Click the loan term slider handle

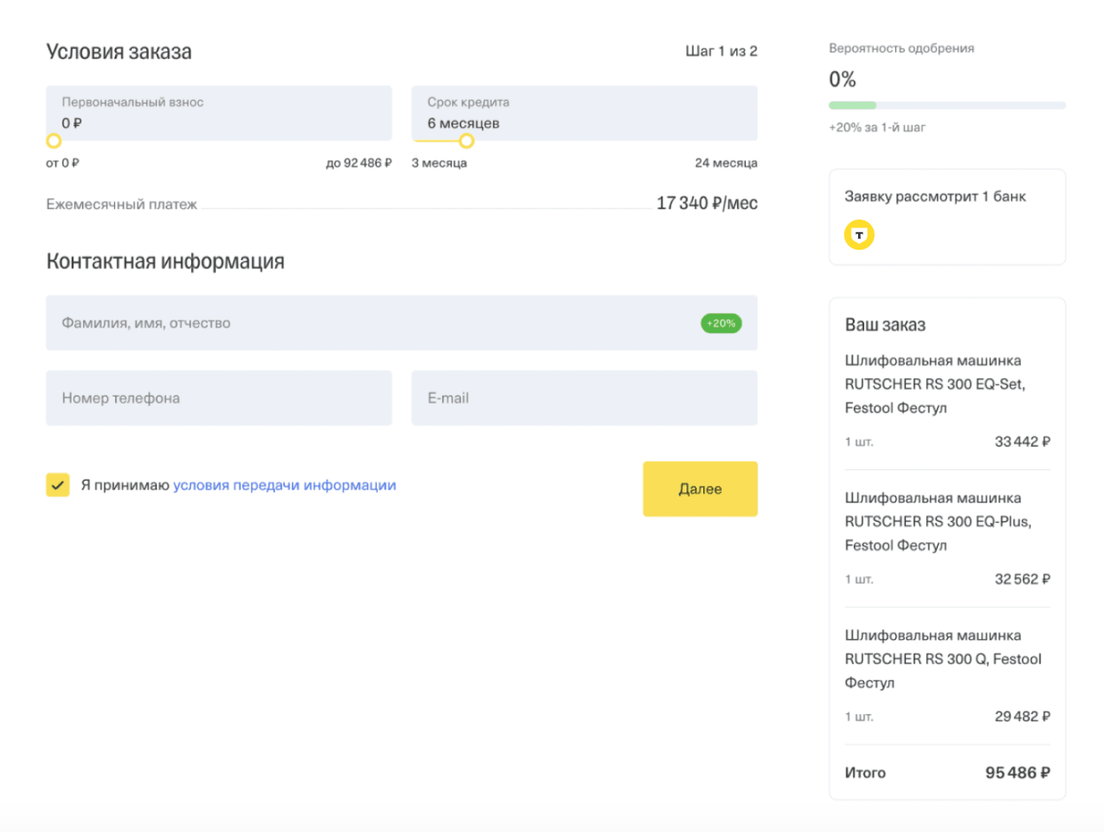click(466, 141)
